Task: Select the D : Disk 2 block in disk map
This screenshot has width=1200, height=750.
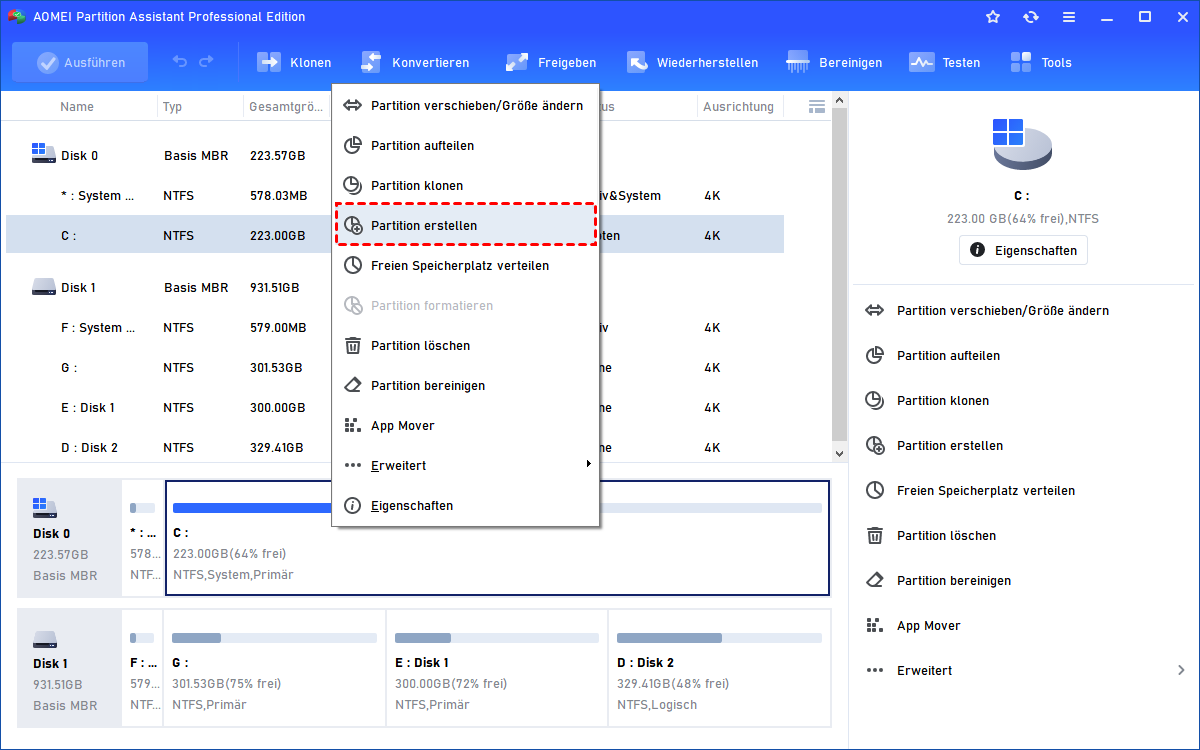Action: (719, 668)
